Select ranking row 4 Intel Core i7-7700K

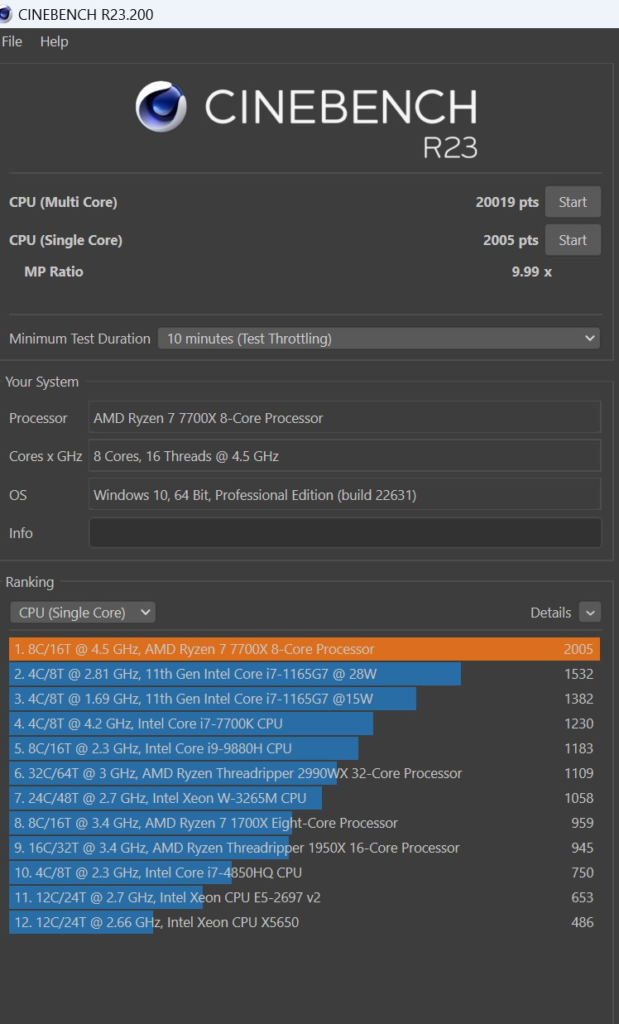click(x=304, y=724)
